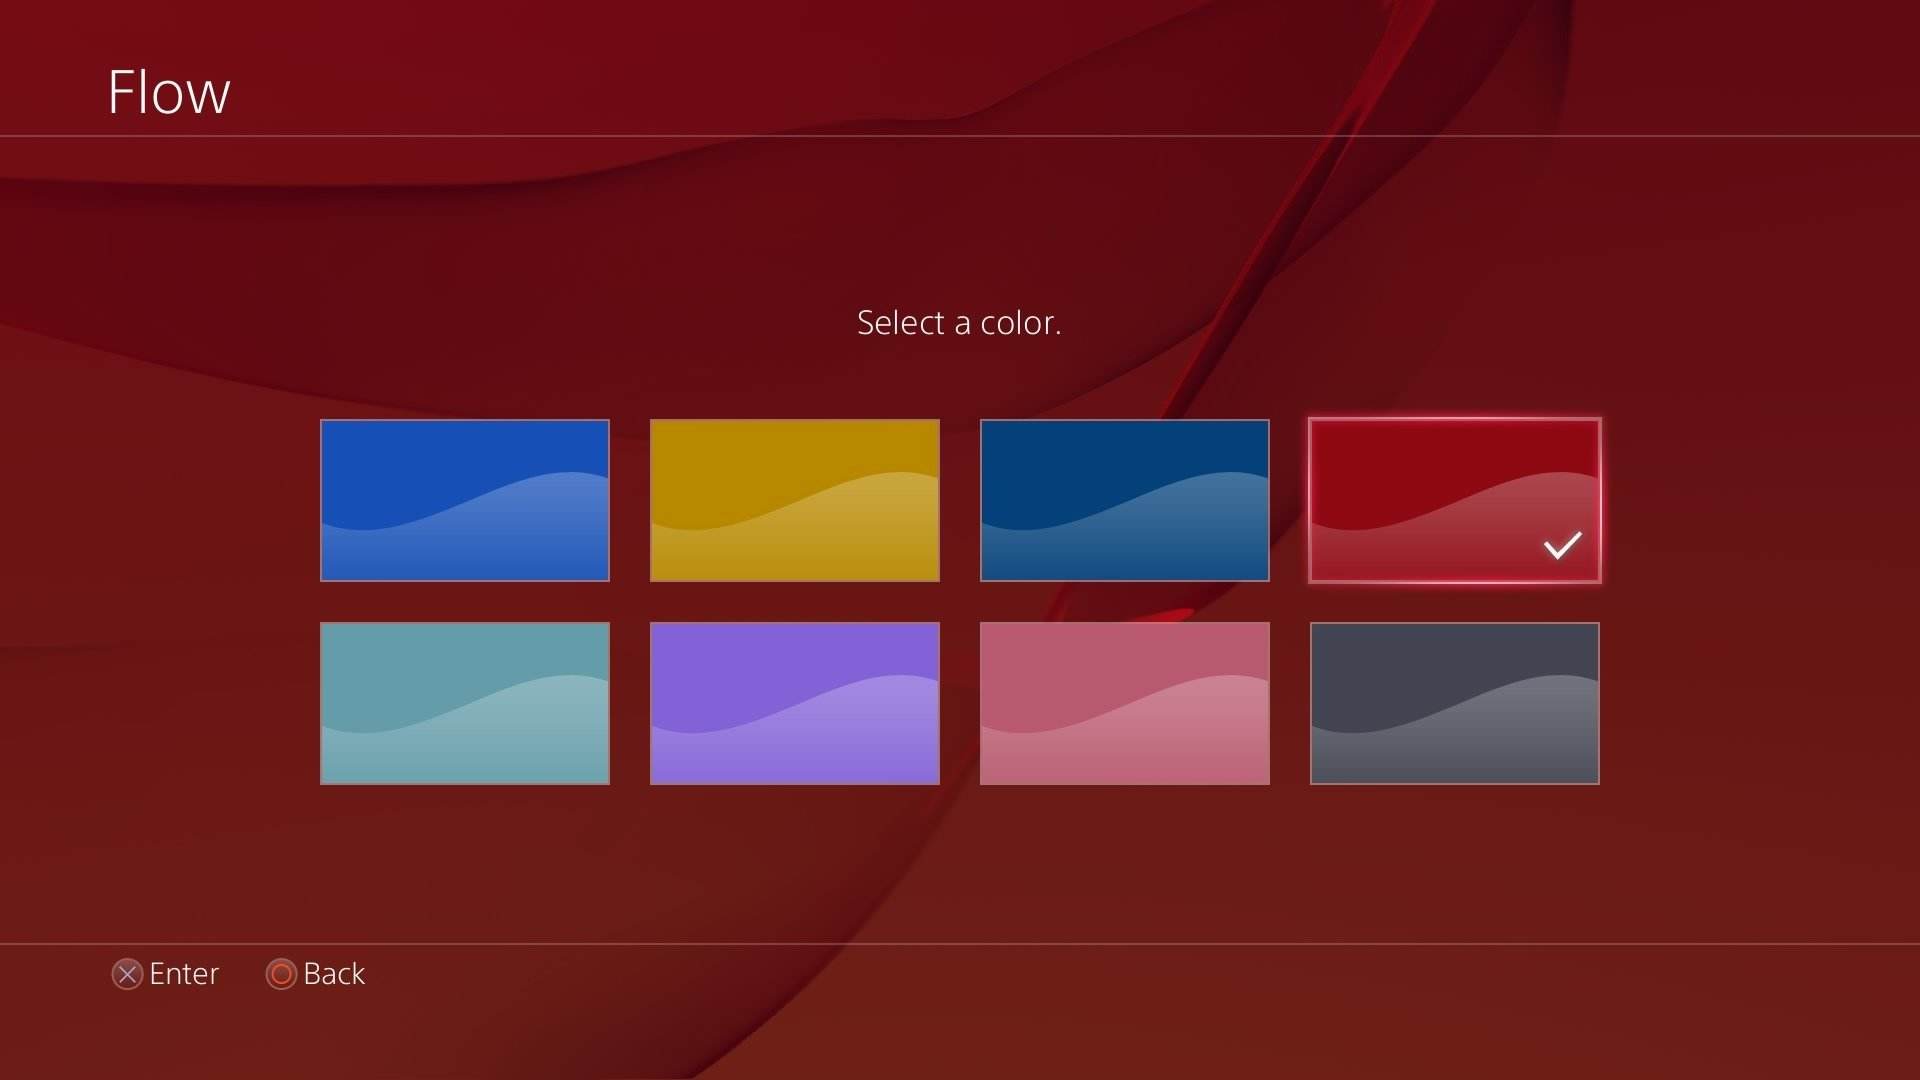Select the bright blue color swatch

coord(464,500)
